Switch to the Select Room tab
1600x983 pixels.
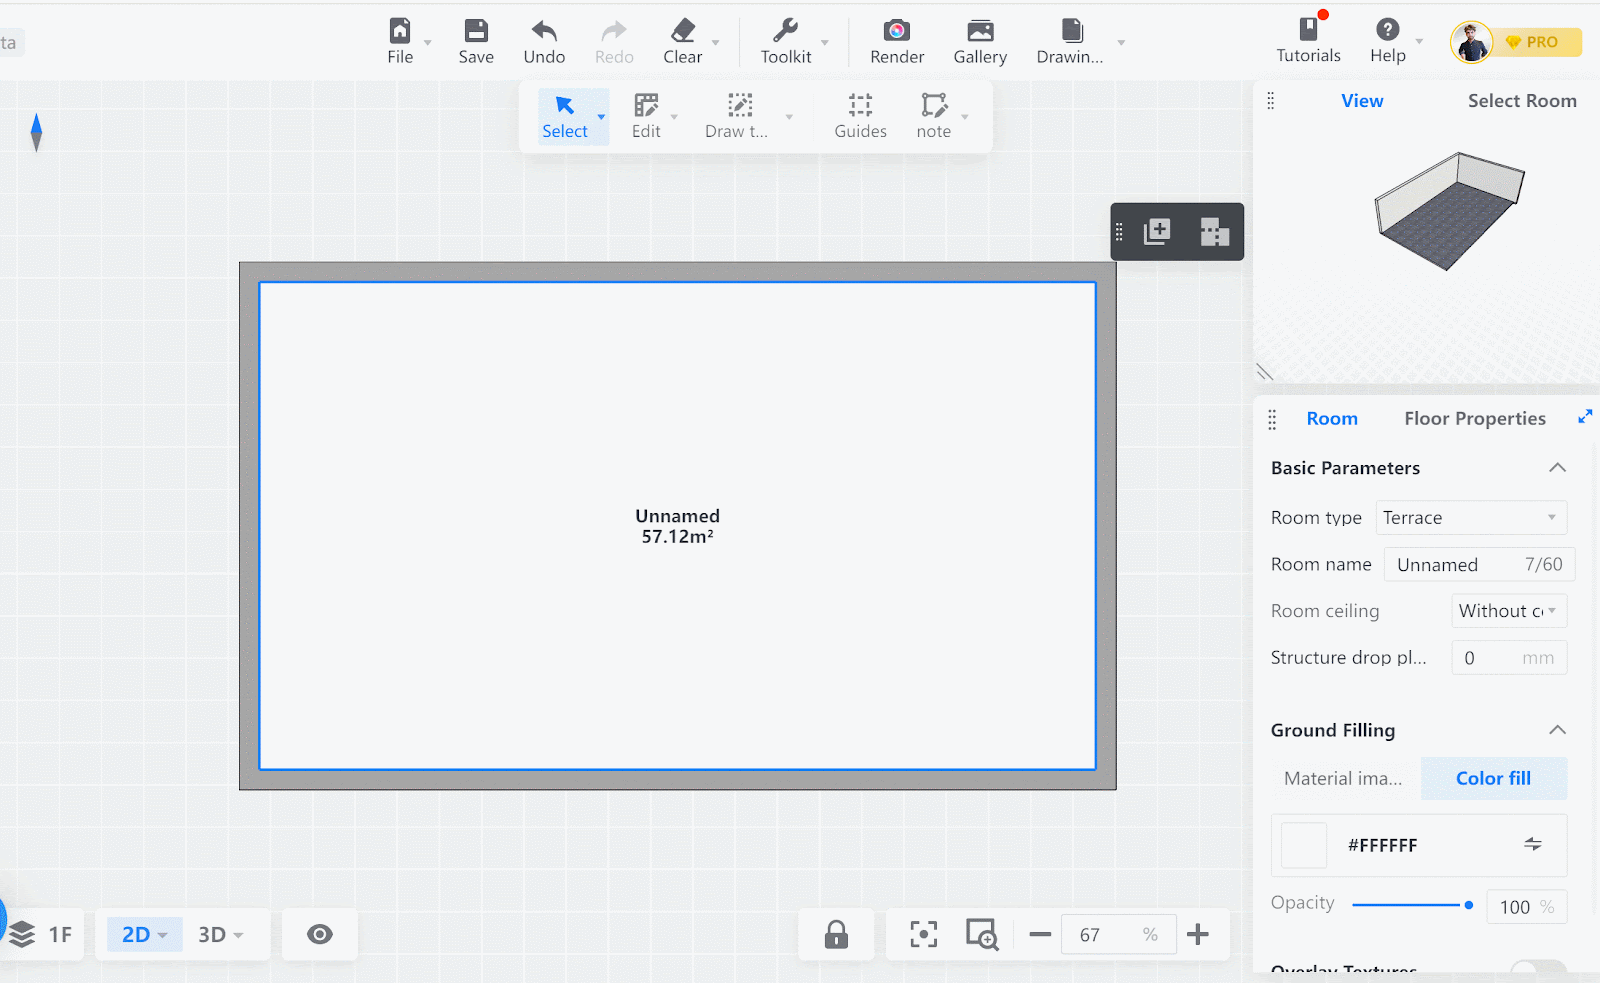coord(1521,101)
